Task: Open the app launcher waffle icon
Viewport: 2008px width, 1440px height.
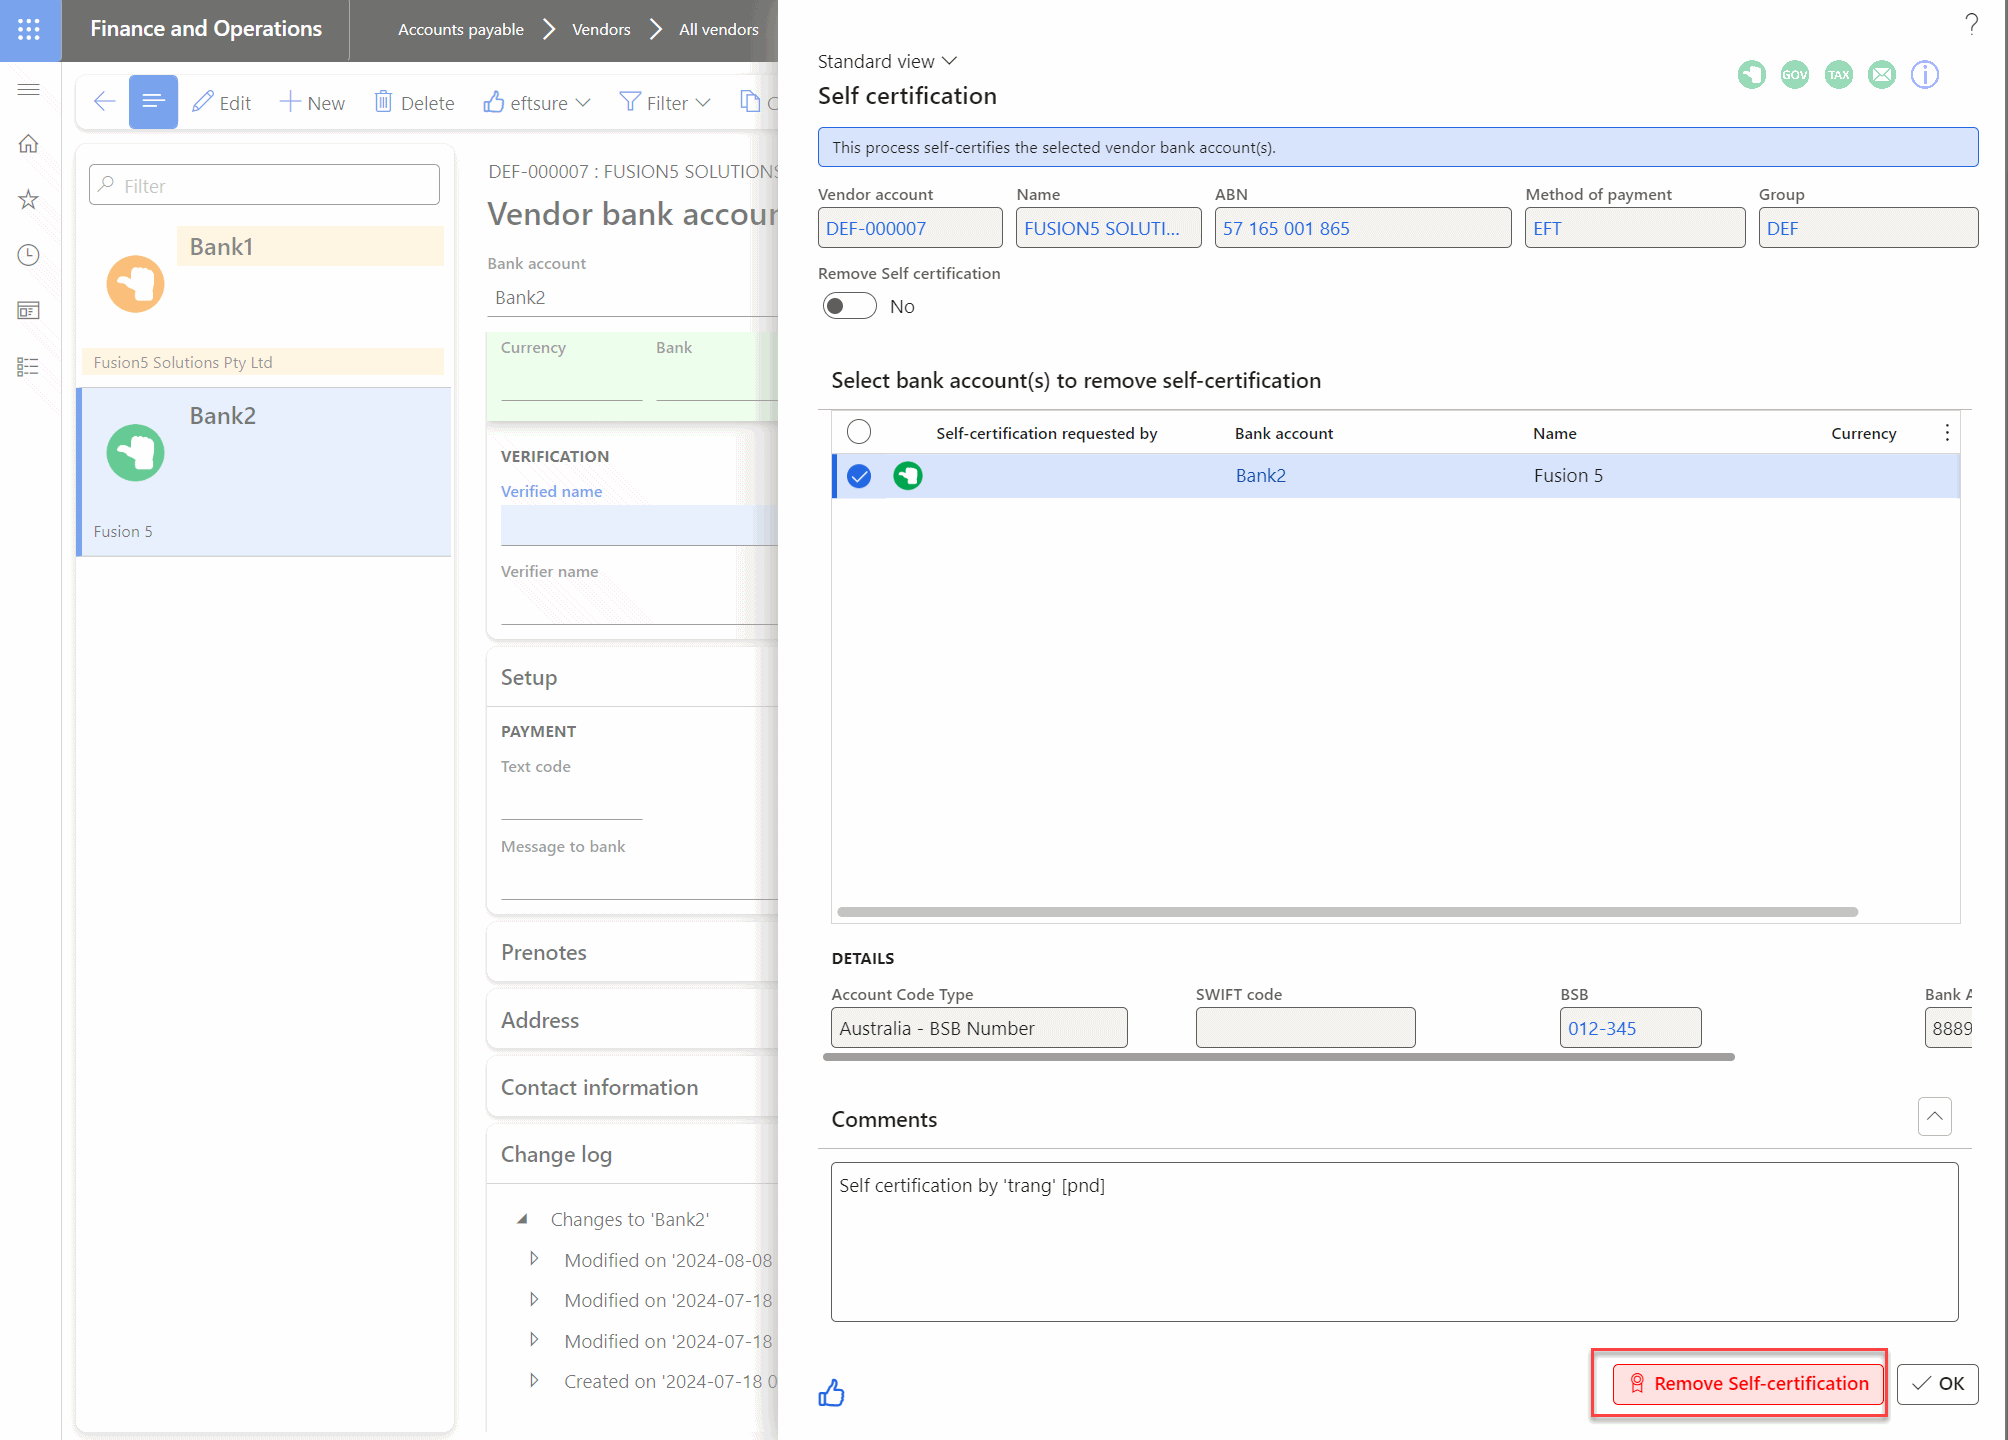Action: [30, 30]
